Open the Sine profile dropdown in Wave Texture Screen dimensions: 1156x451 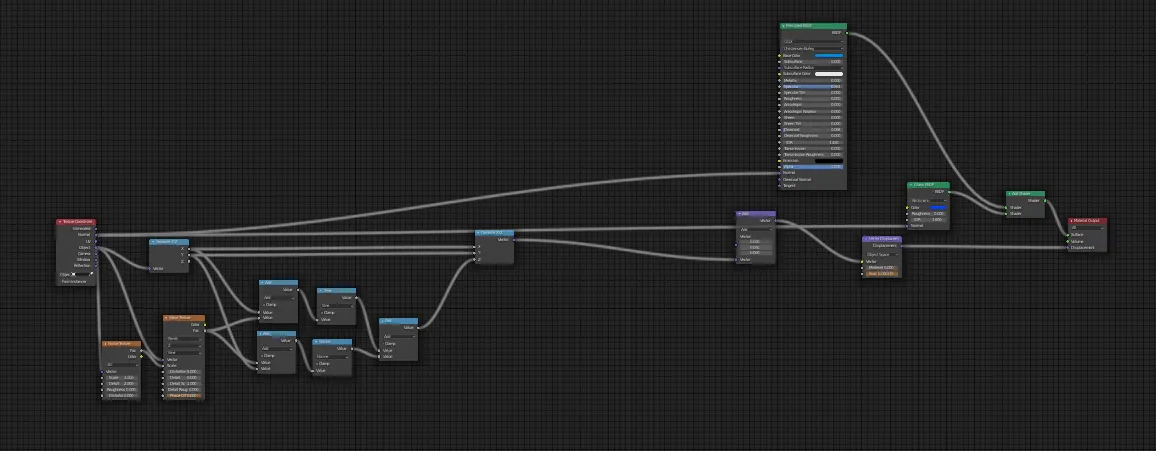coord(184,353)
